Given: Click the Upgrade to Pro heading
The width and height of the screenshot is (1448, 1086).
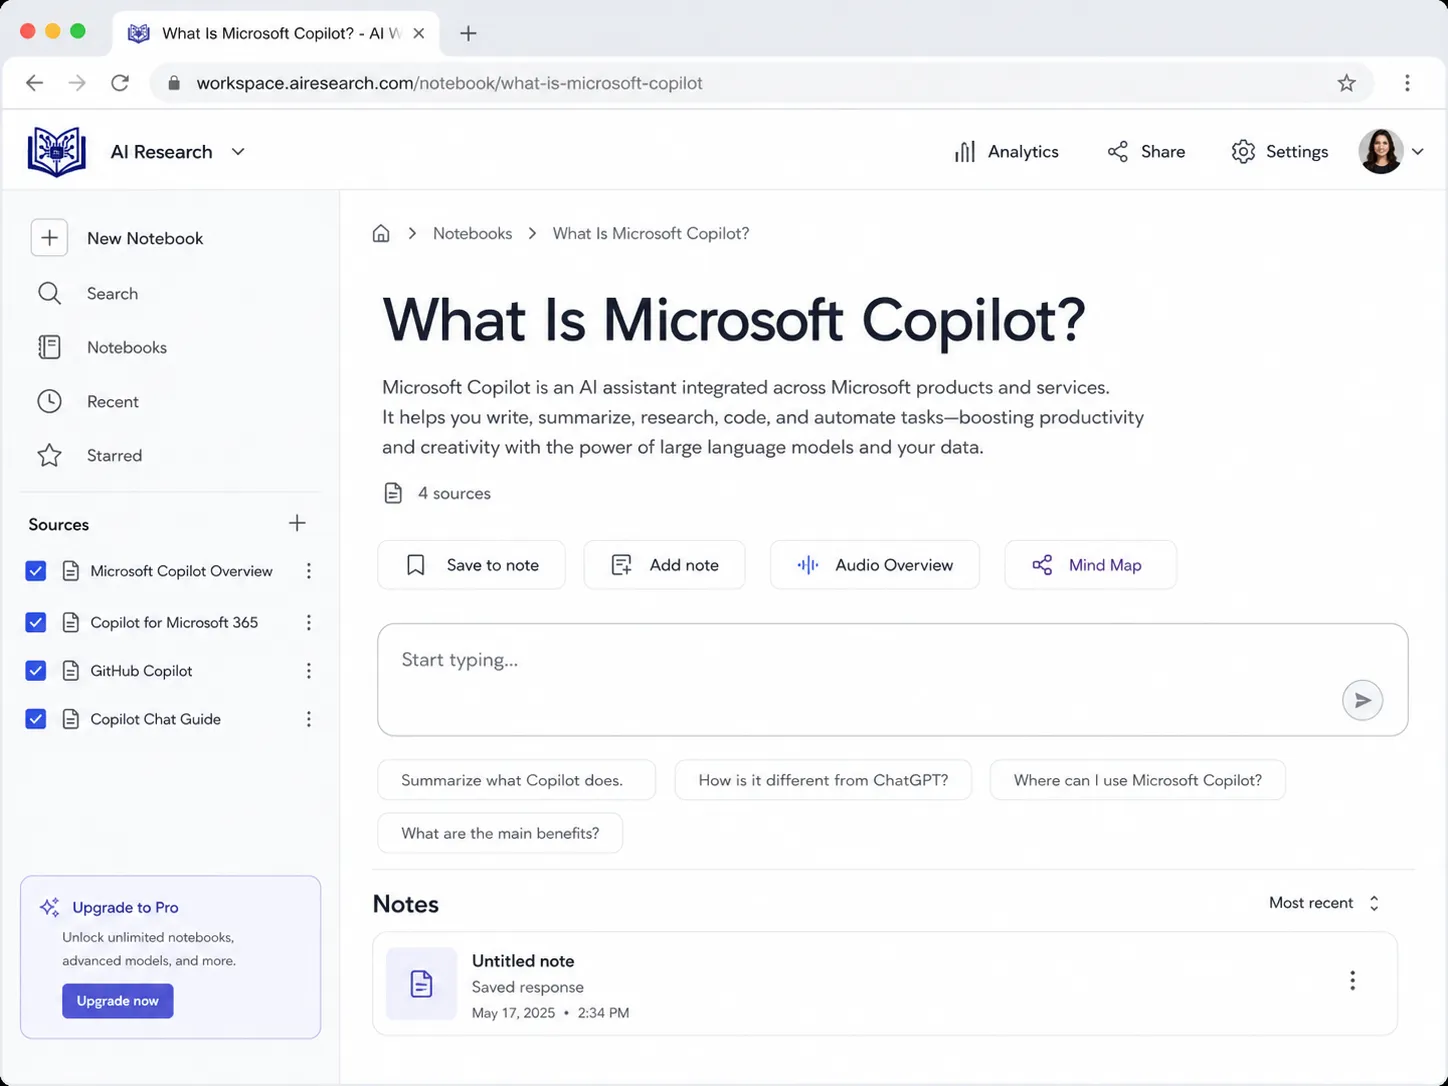Looking at the screenshot, I should (125, 907).
